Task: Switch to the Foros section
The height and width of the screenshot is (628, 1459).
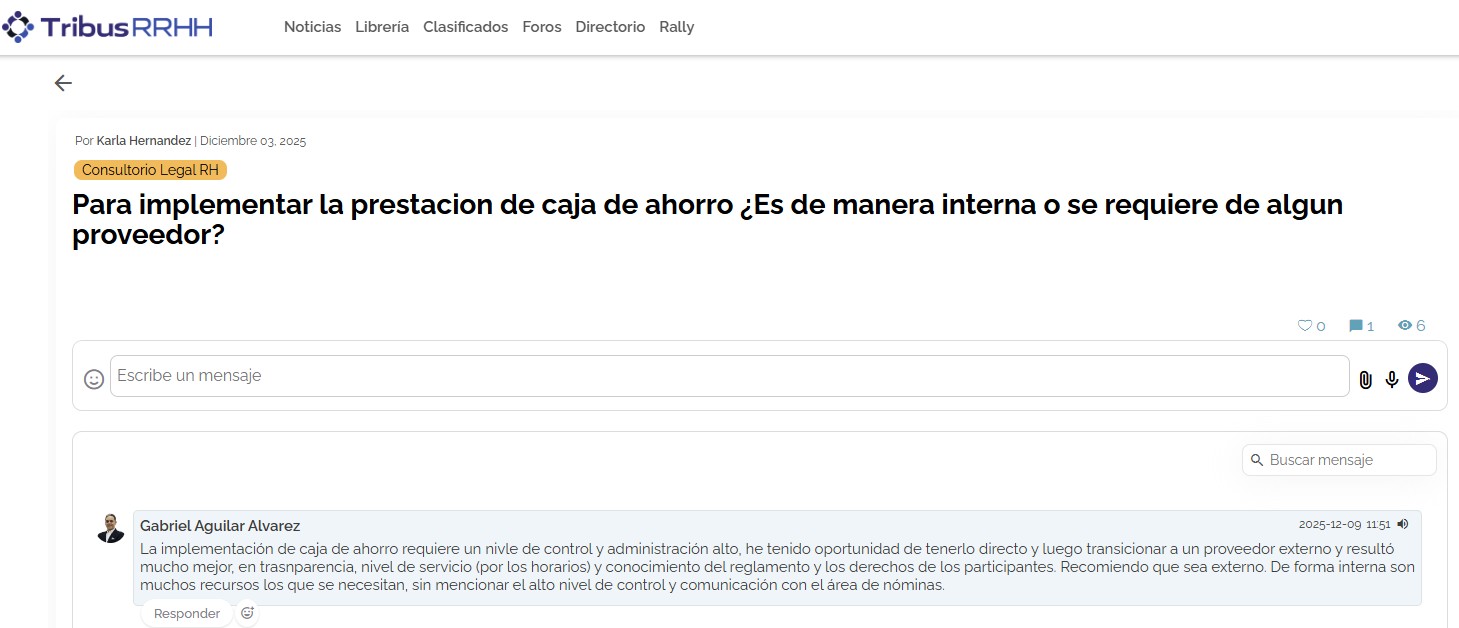Action: pos(542,27)
